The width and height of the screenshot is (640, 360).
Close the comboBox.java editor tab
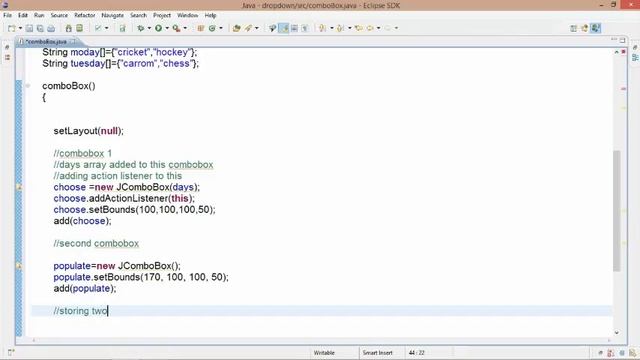pos(73,42)
